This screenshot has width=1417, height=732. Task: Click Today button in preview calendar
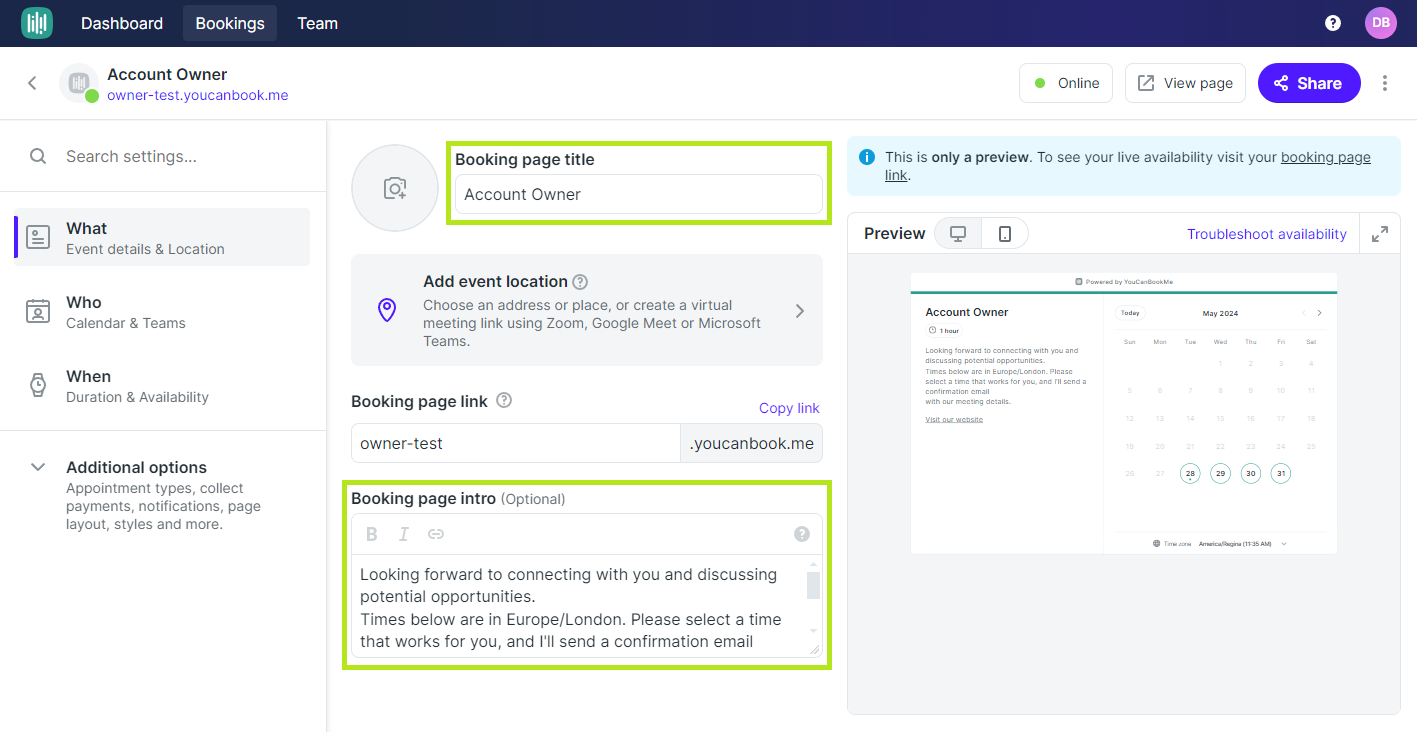pos(1130,313)
